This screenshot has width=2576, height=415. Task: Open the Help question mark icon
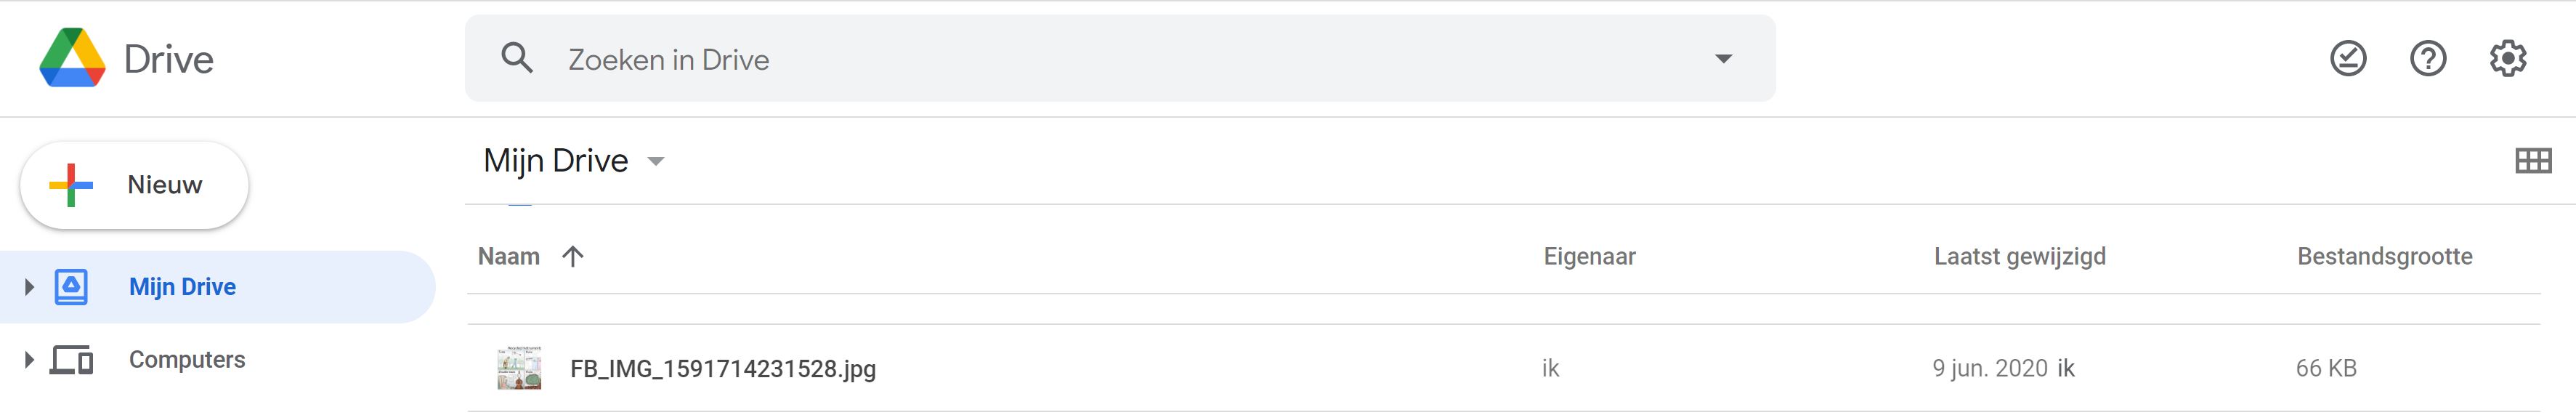coord(2428,59)
